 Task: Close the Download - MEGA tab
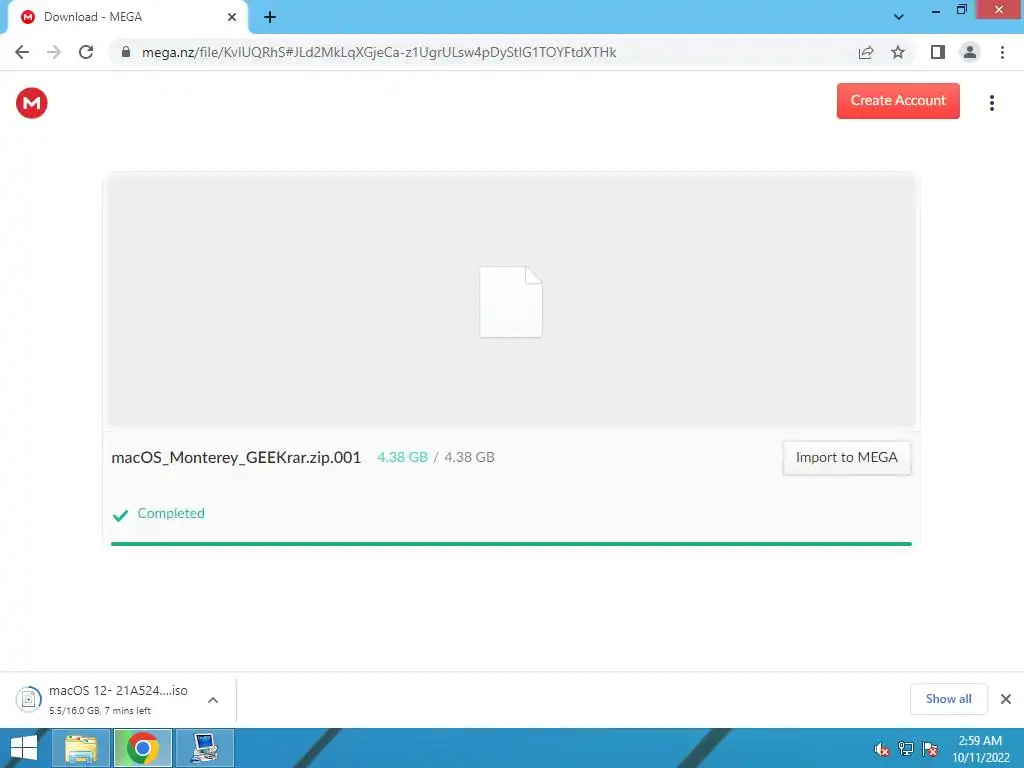pos(232,17)
